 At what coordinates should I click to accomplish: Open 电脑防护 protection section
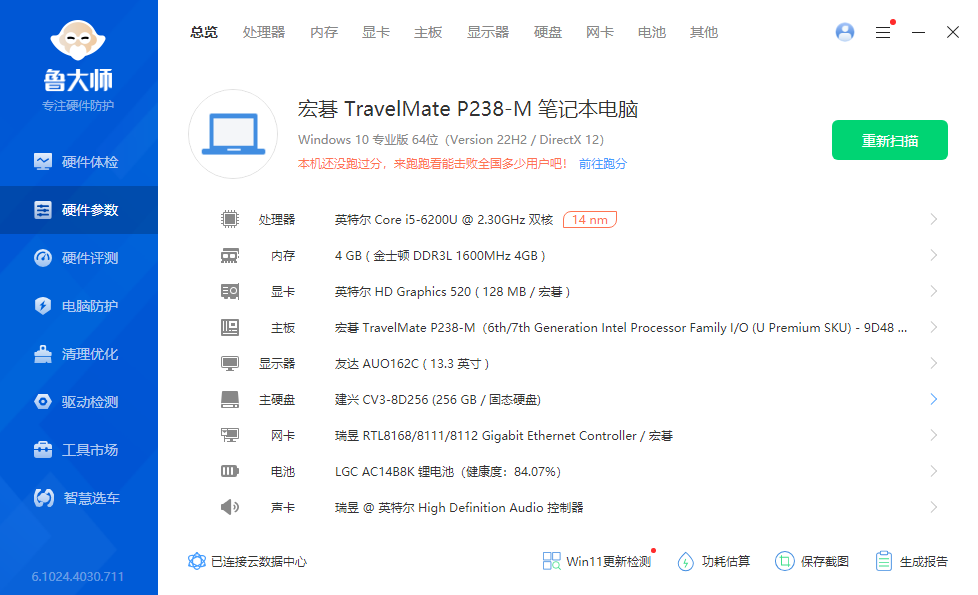(x=79, y=306)
